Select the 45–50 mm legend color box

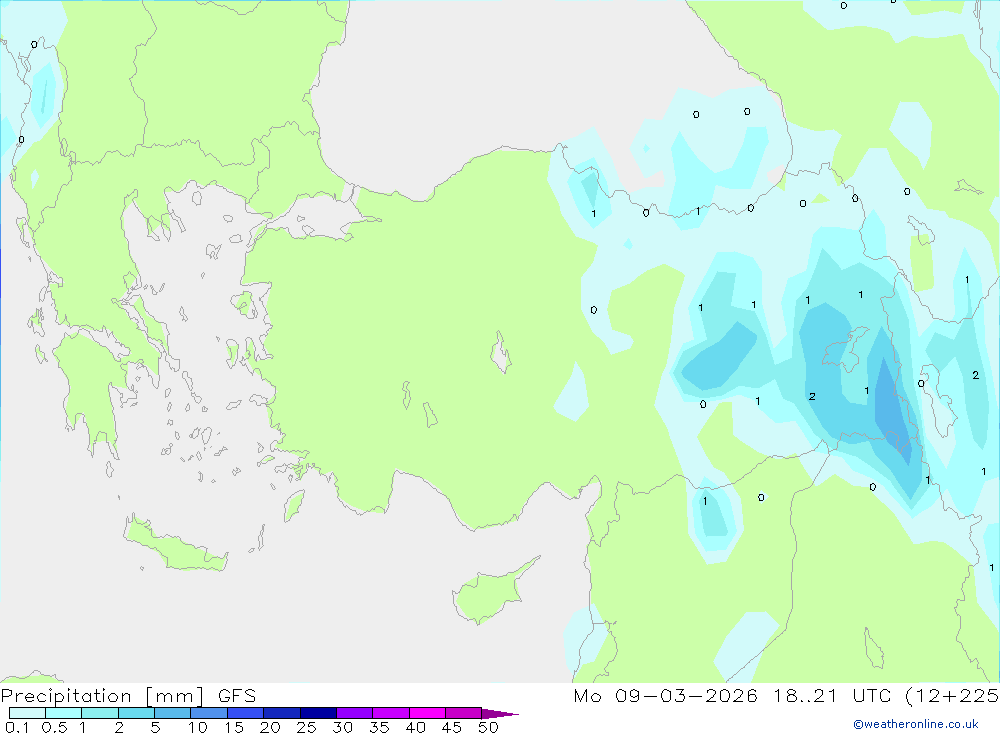coord(464,713)
